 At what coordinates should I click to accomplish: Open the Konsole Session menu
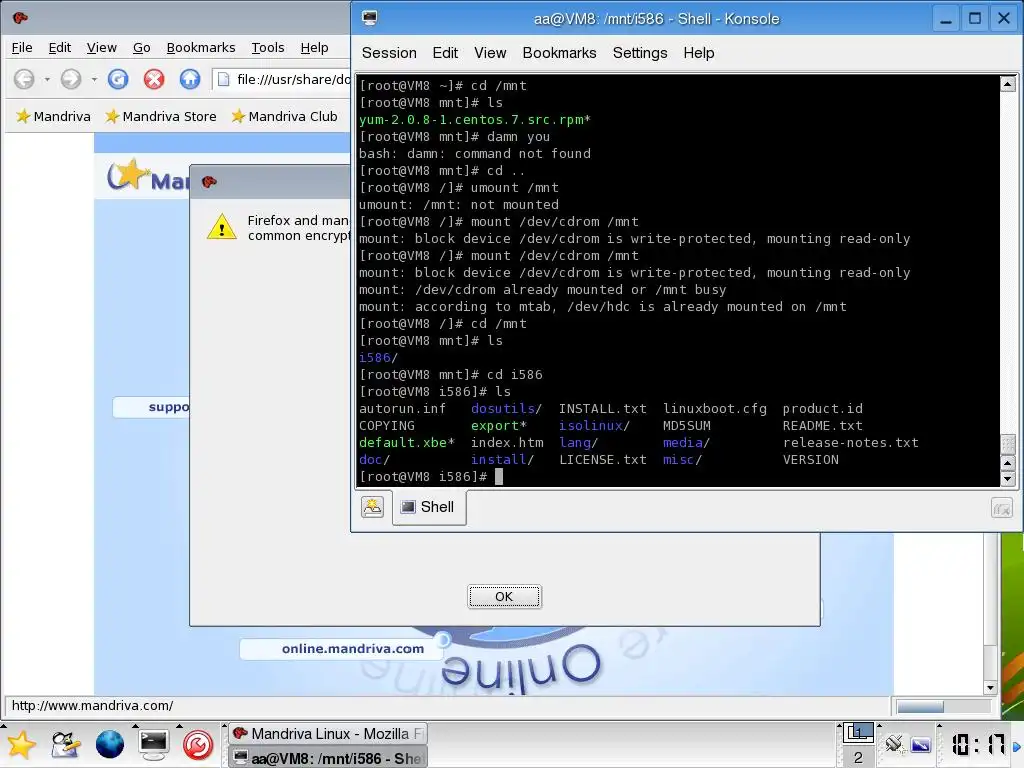[x=389, y=53]
